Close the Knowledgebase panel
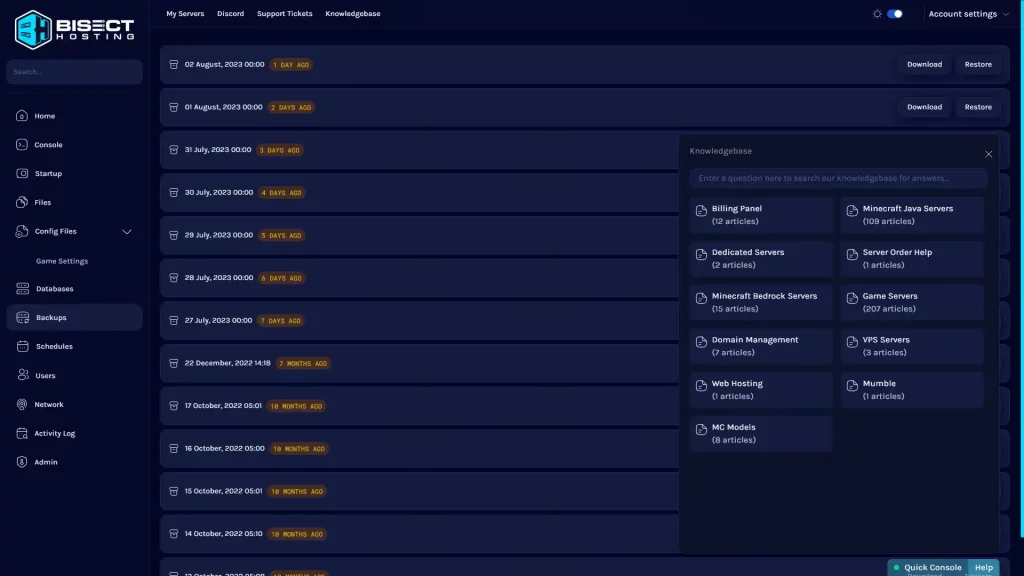Screen dimensions: 1024x576 pyautogui.click(x=988, y=154)
